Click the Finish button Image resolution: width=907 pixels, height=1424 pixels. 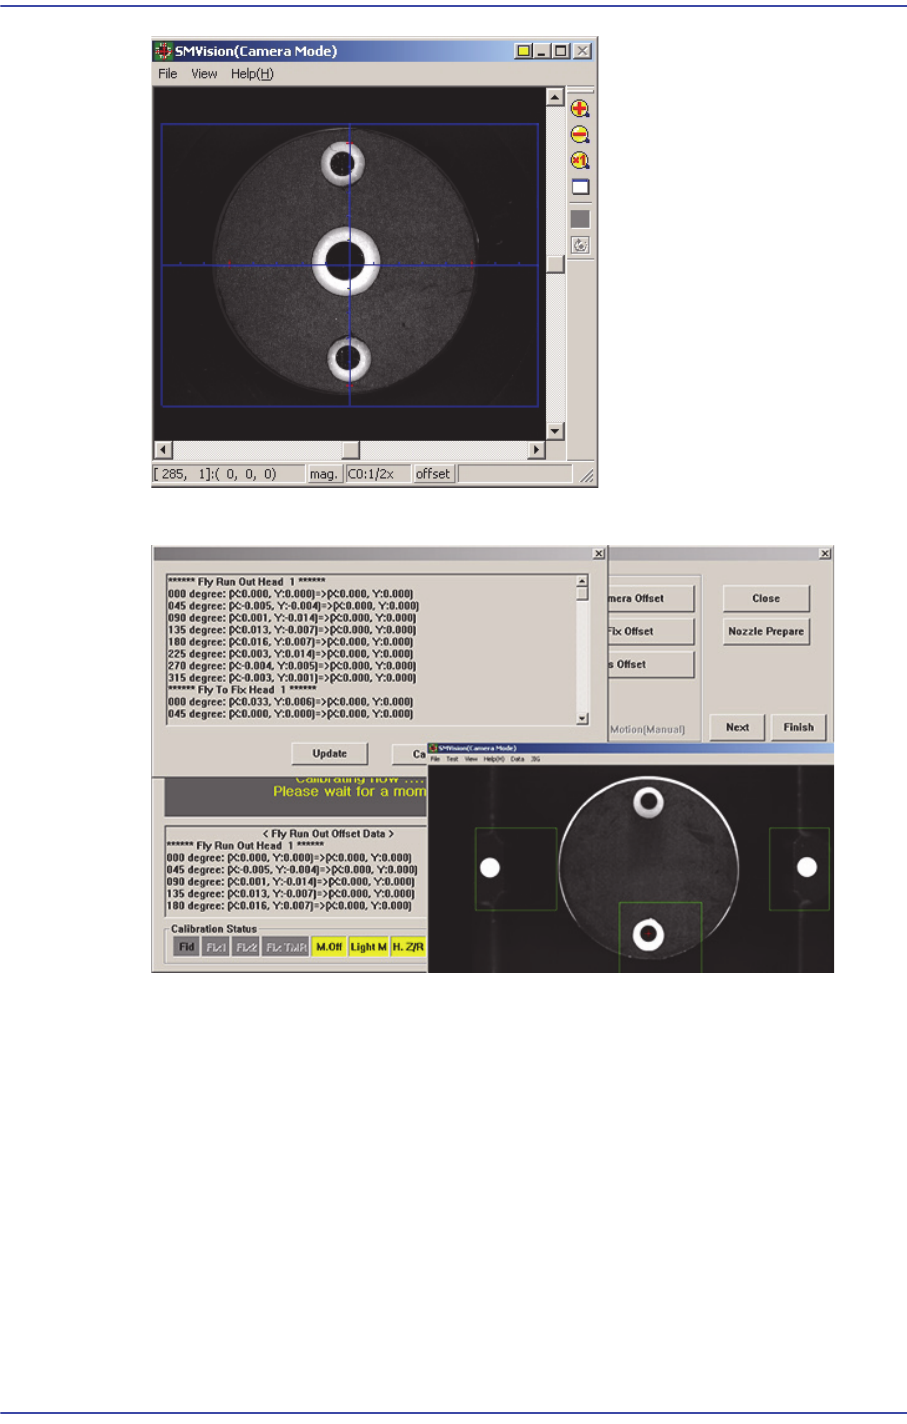pyautogui.click(x=798, y=727)
